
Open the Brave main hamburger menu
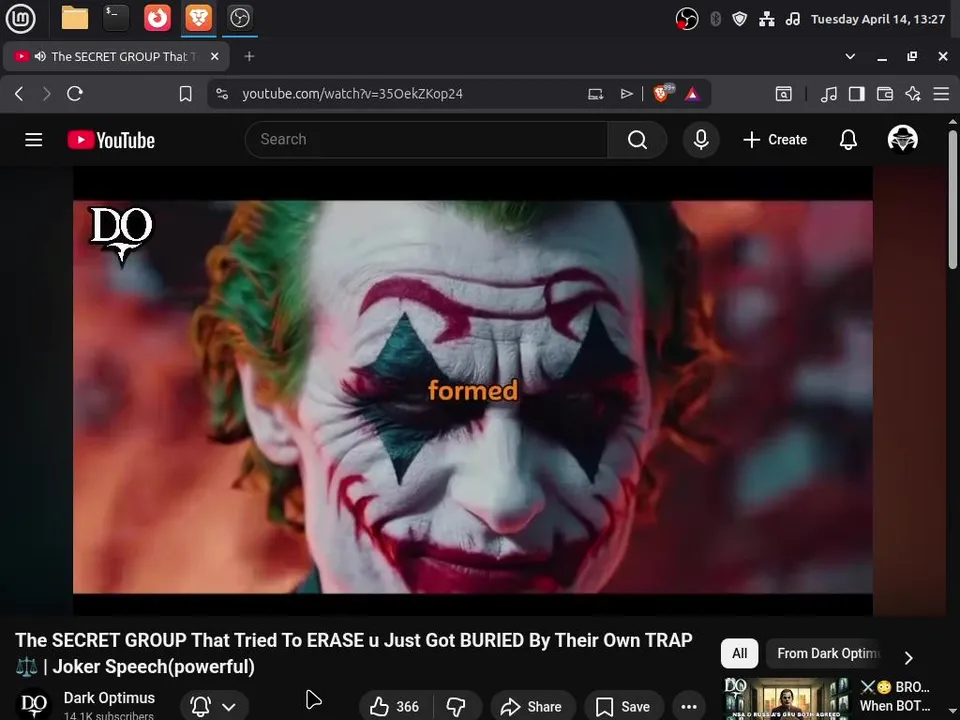pyautogui.click(x=941, y=94)
